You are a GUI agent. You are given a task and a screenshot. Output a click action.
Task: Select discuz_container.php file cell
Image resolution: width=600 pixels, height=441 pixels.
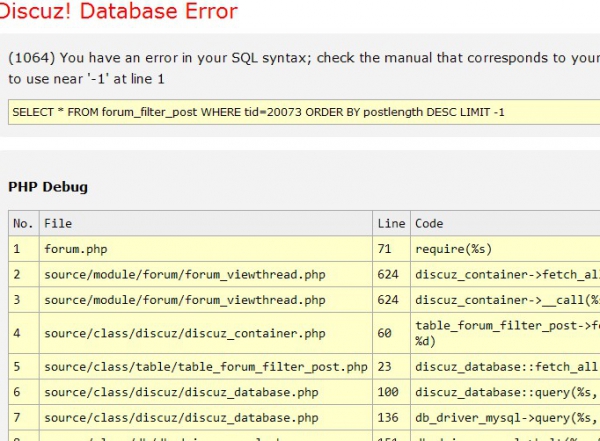(x=206, y=333)
